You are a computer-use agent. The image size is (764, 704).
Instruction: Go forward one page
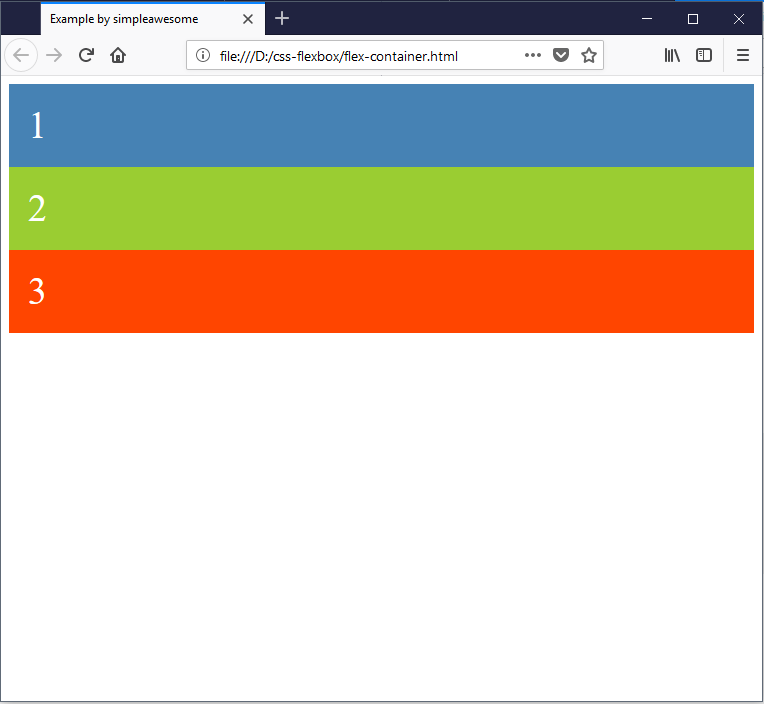pyautogui.click(x=54, y=55)
